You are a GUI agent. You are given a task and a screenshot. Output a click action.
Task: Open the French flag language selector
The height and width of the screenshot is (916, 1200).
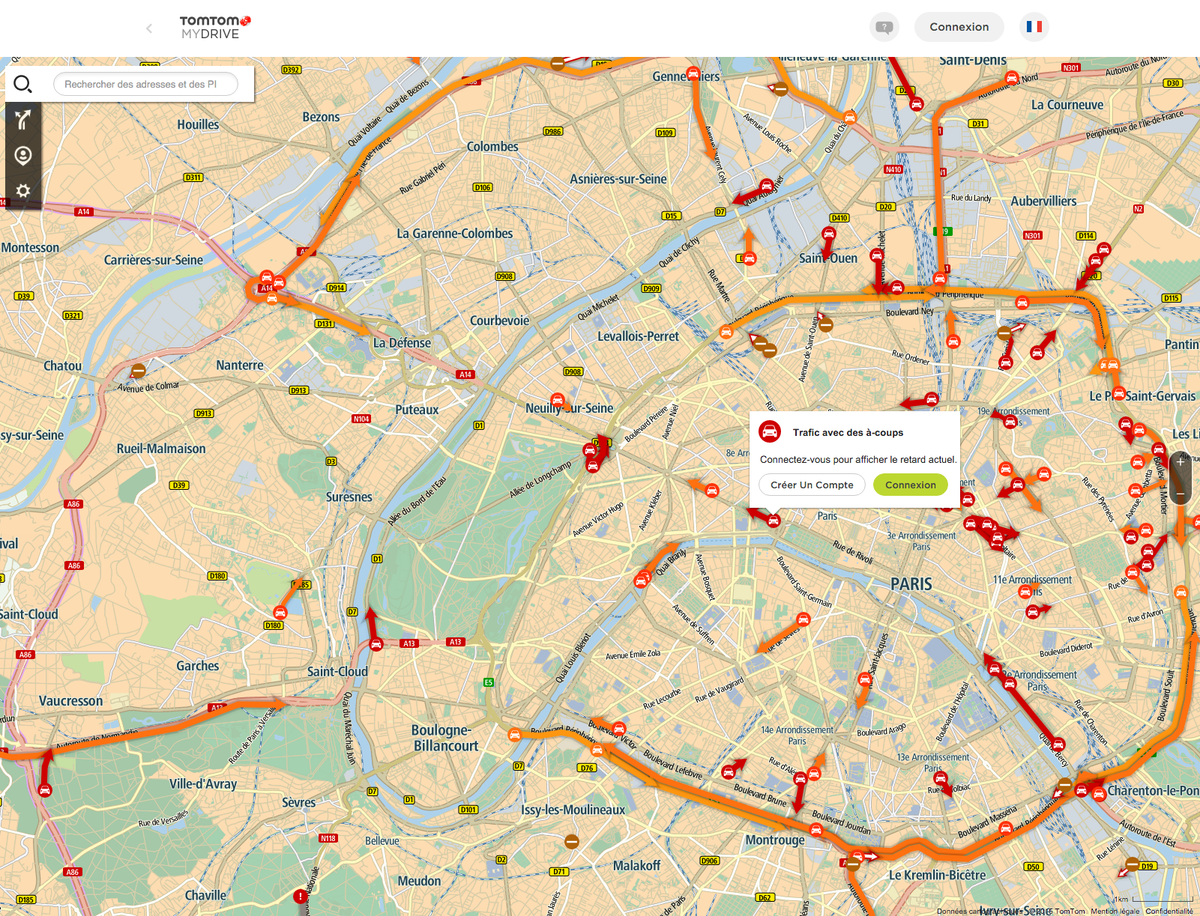coord(1034,27)
